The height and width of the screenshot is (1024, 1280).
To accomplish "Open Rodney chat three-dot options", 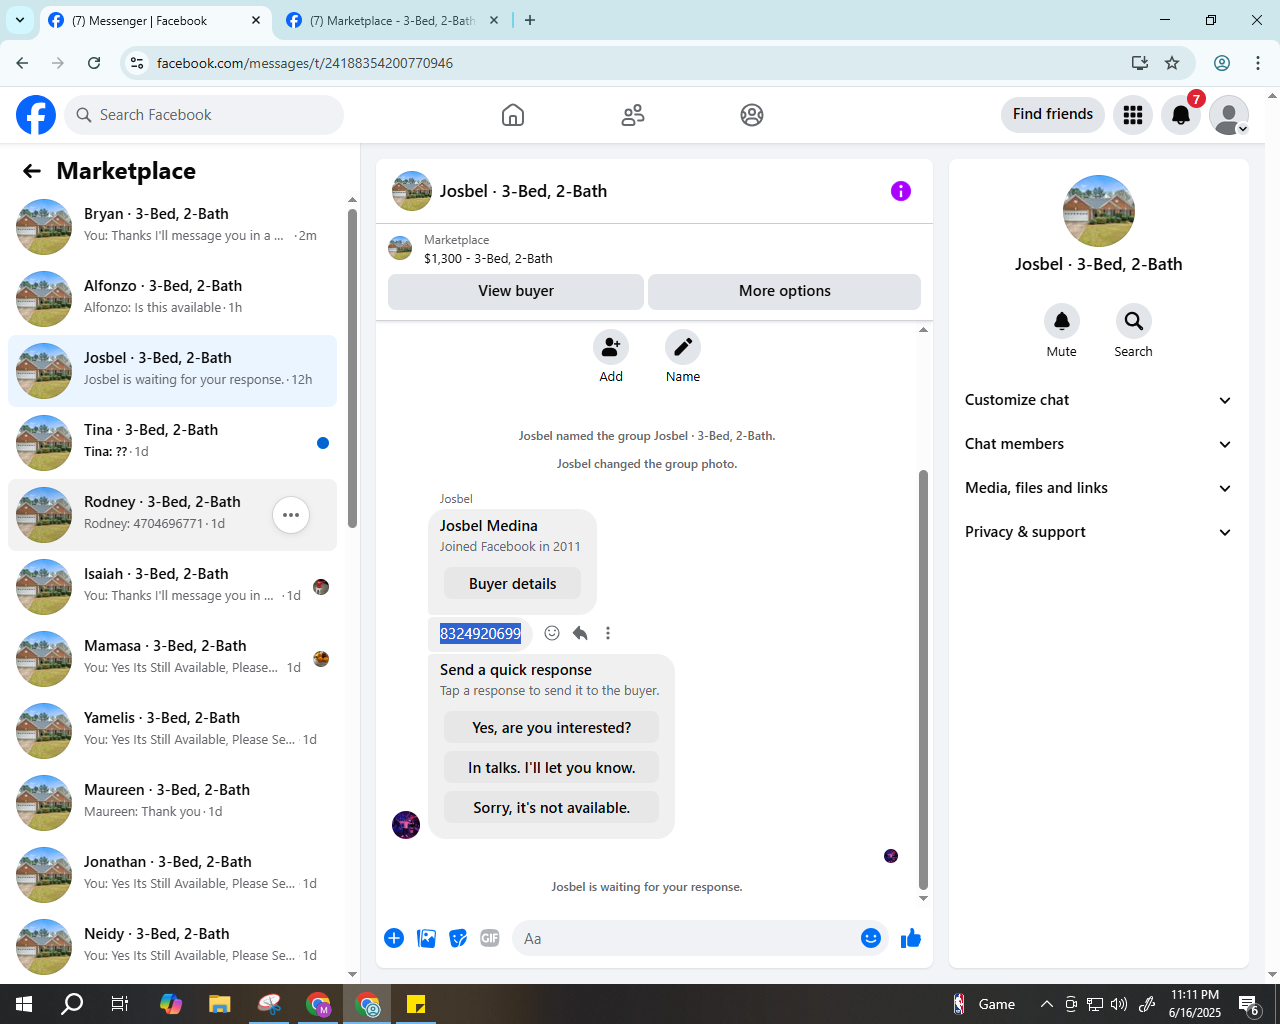I will click(x=291, y=515).
